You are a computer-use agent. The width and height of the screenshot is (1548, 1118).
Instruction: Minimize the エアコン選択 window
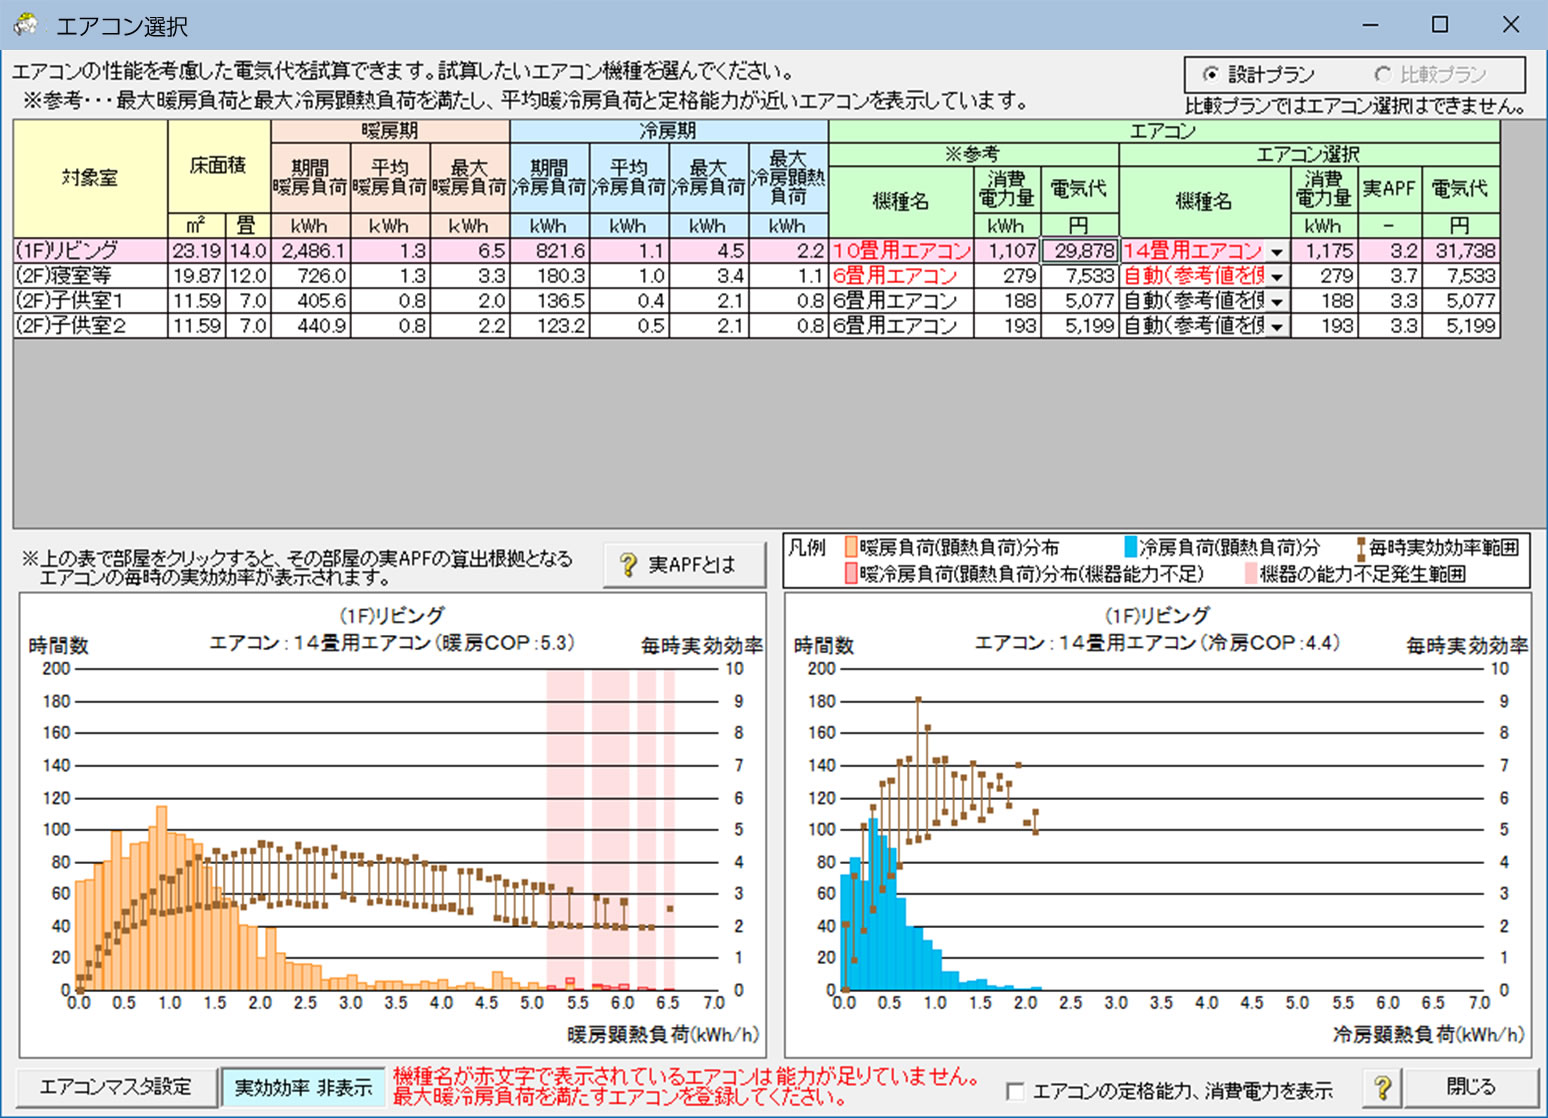1370,25
